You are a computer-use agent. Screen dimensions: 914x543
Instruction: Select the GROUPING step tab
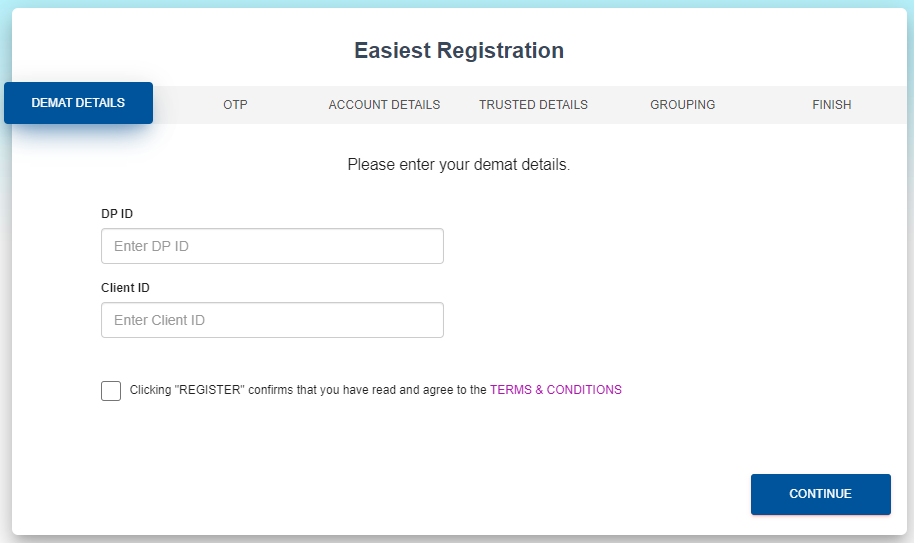(x=682, y=105)
